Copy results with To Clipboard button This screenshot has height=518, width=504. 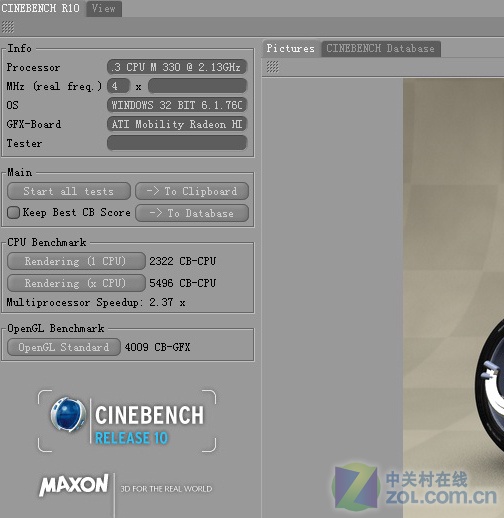click(x=192, y=191)
